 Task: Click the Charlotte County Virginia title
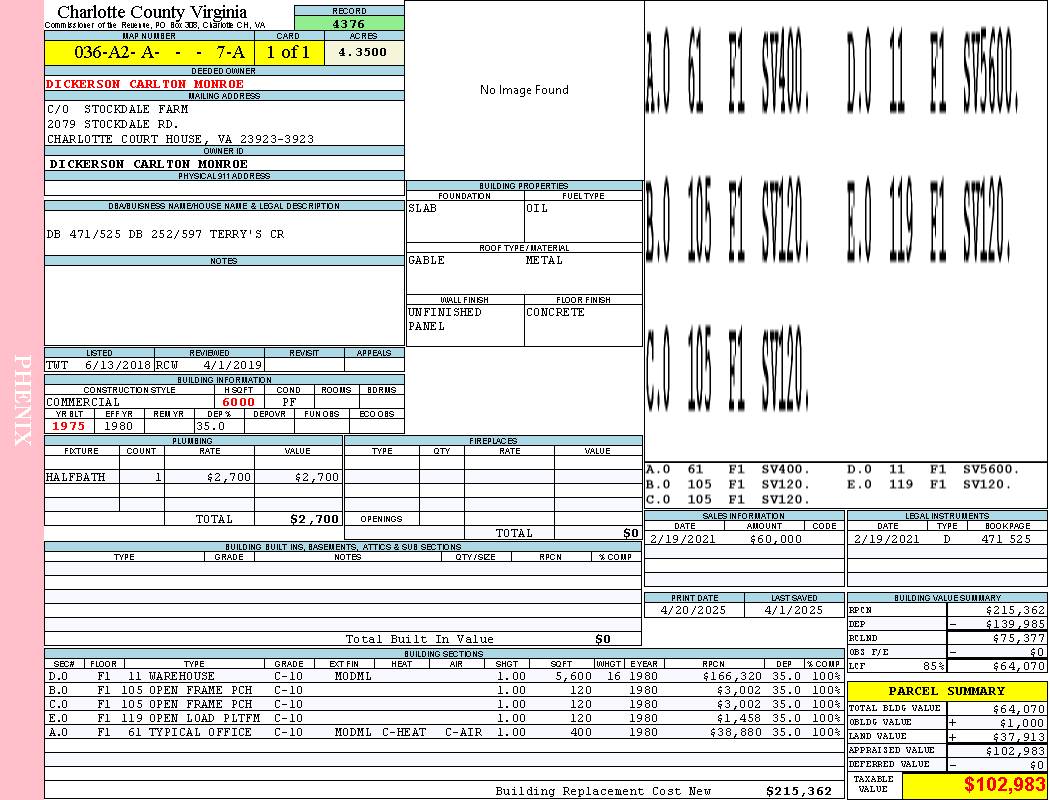pyautogui.click(x=152, y=12)
